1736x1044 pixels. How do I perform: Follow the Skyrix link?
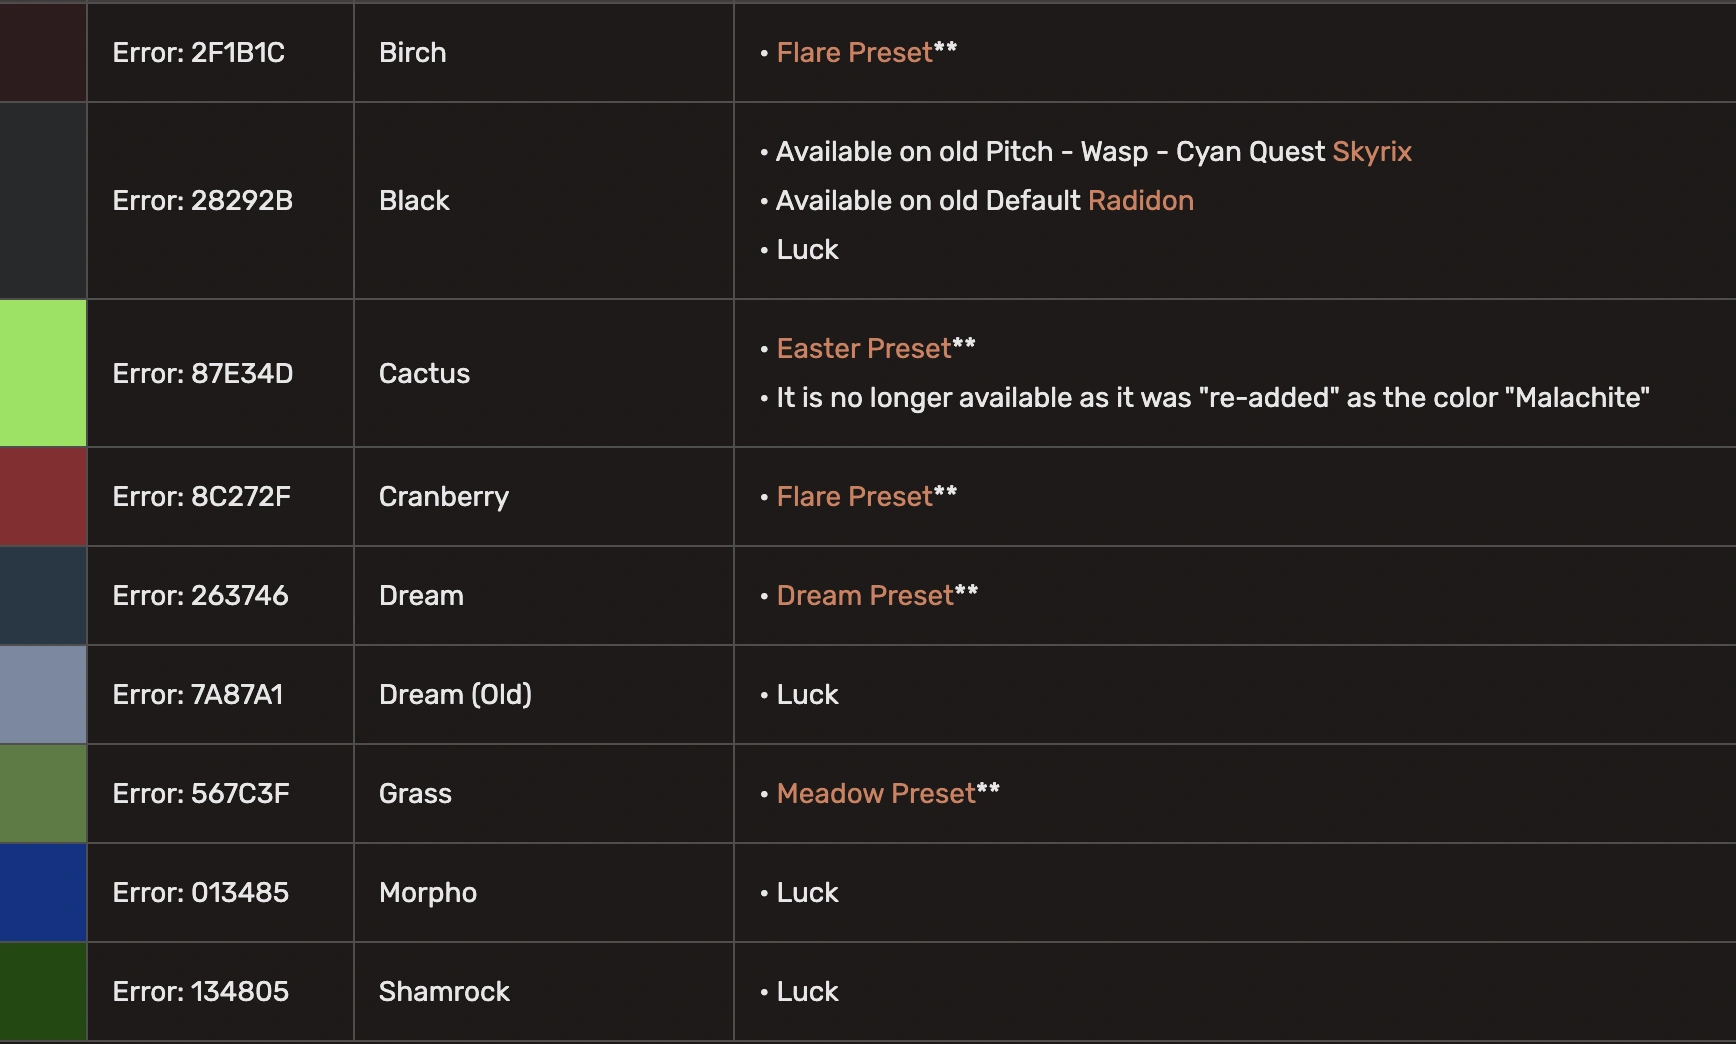point(1371,152)
